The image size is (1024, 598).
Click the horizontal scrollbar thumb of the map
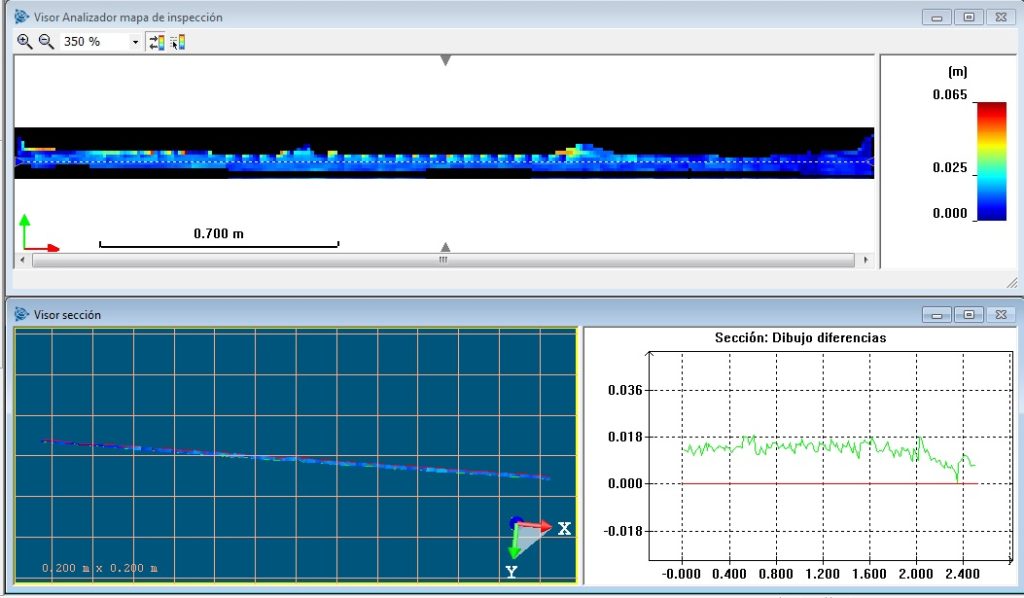click(443, 260)
